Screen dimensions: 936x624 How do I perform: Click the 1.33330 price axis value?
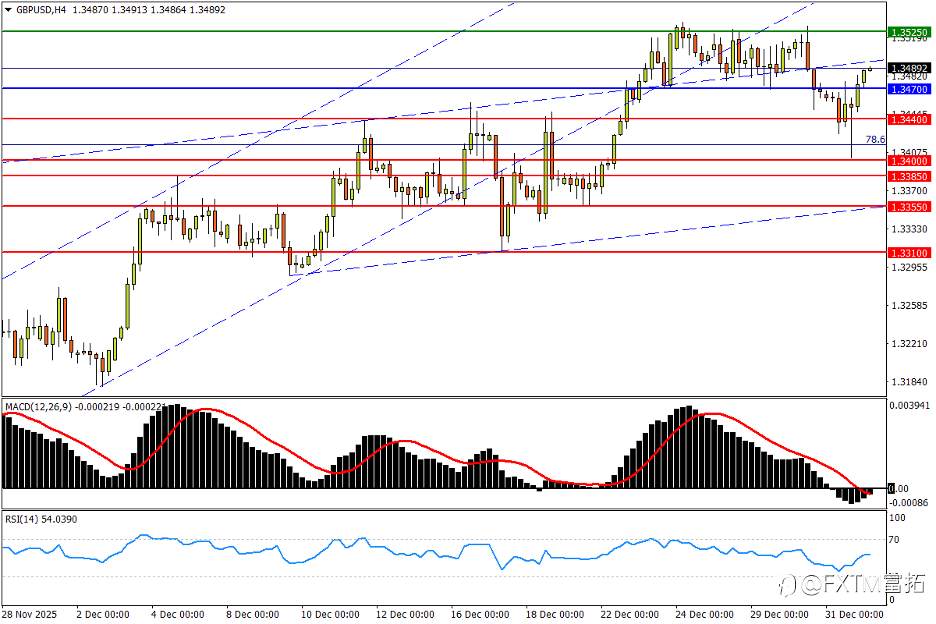(910, 229)
